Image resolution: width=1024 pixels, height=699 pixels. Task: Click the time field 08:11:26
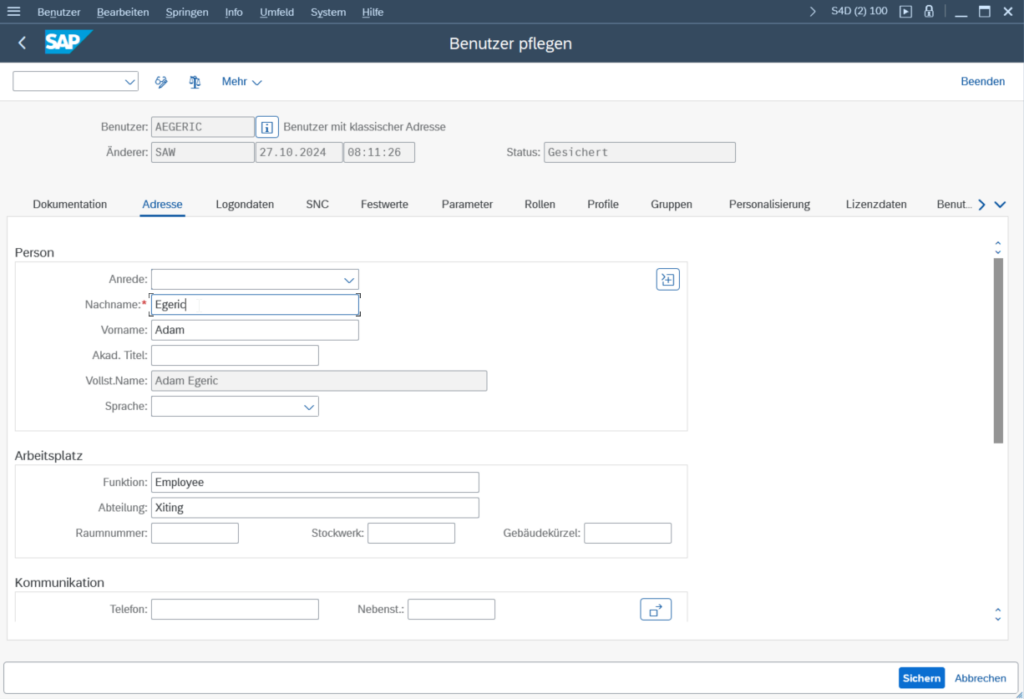point(379,152)
